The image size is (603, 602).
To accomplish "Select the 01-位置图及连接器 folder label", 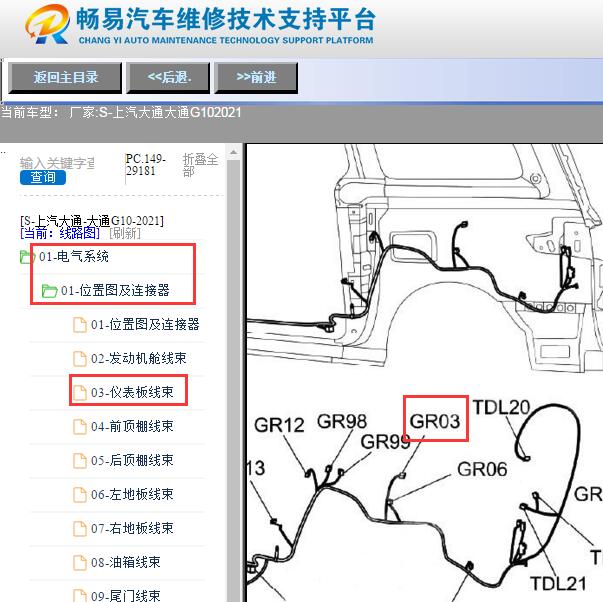I will [x=115, y=290].
